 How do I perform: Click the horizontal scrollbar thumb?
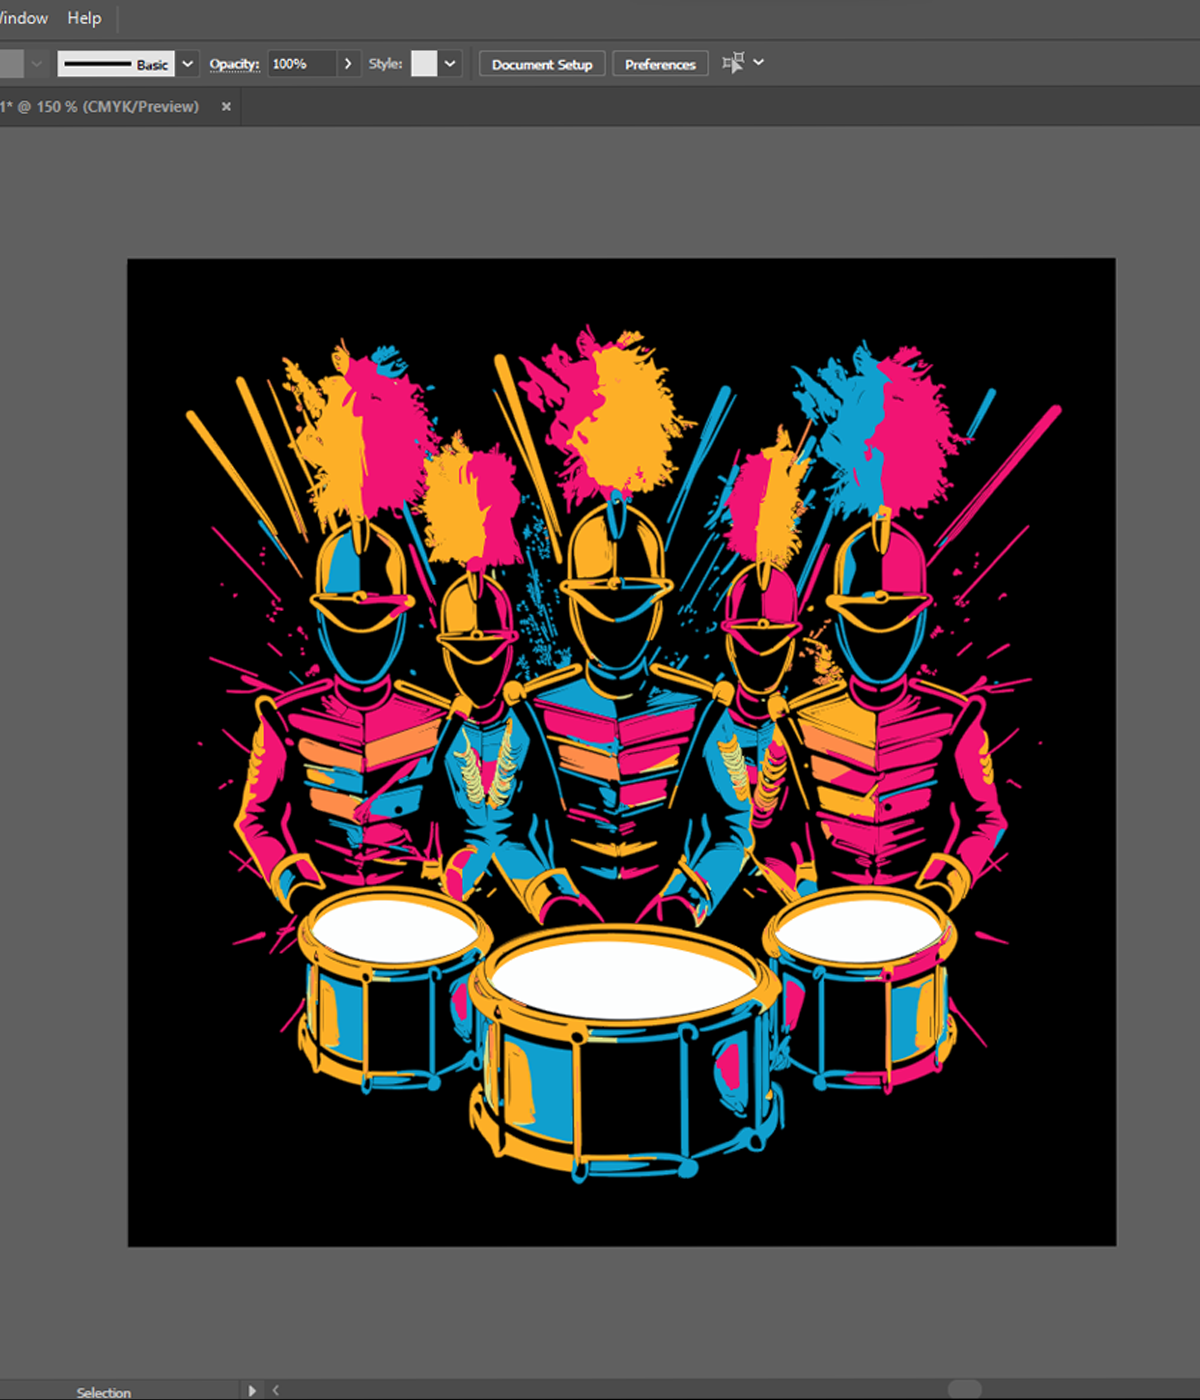coord(964,1390)
